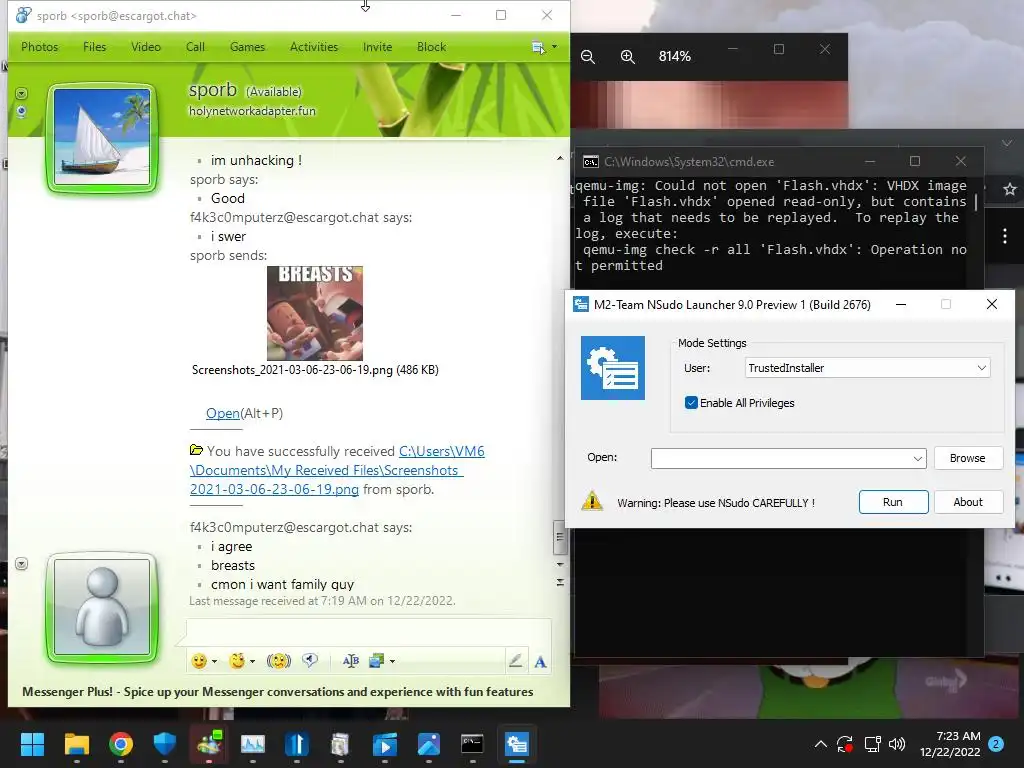Open emoticons dropdown arrow

pos(214,662)
